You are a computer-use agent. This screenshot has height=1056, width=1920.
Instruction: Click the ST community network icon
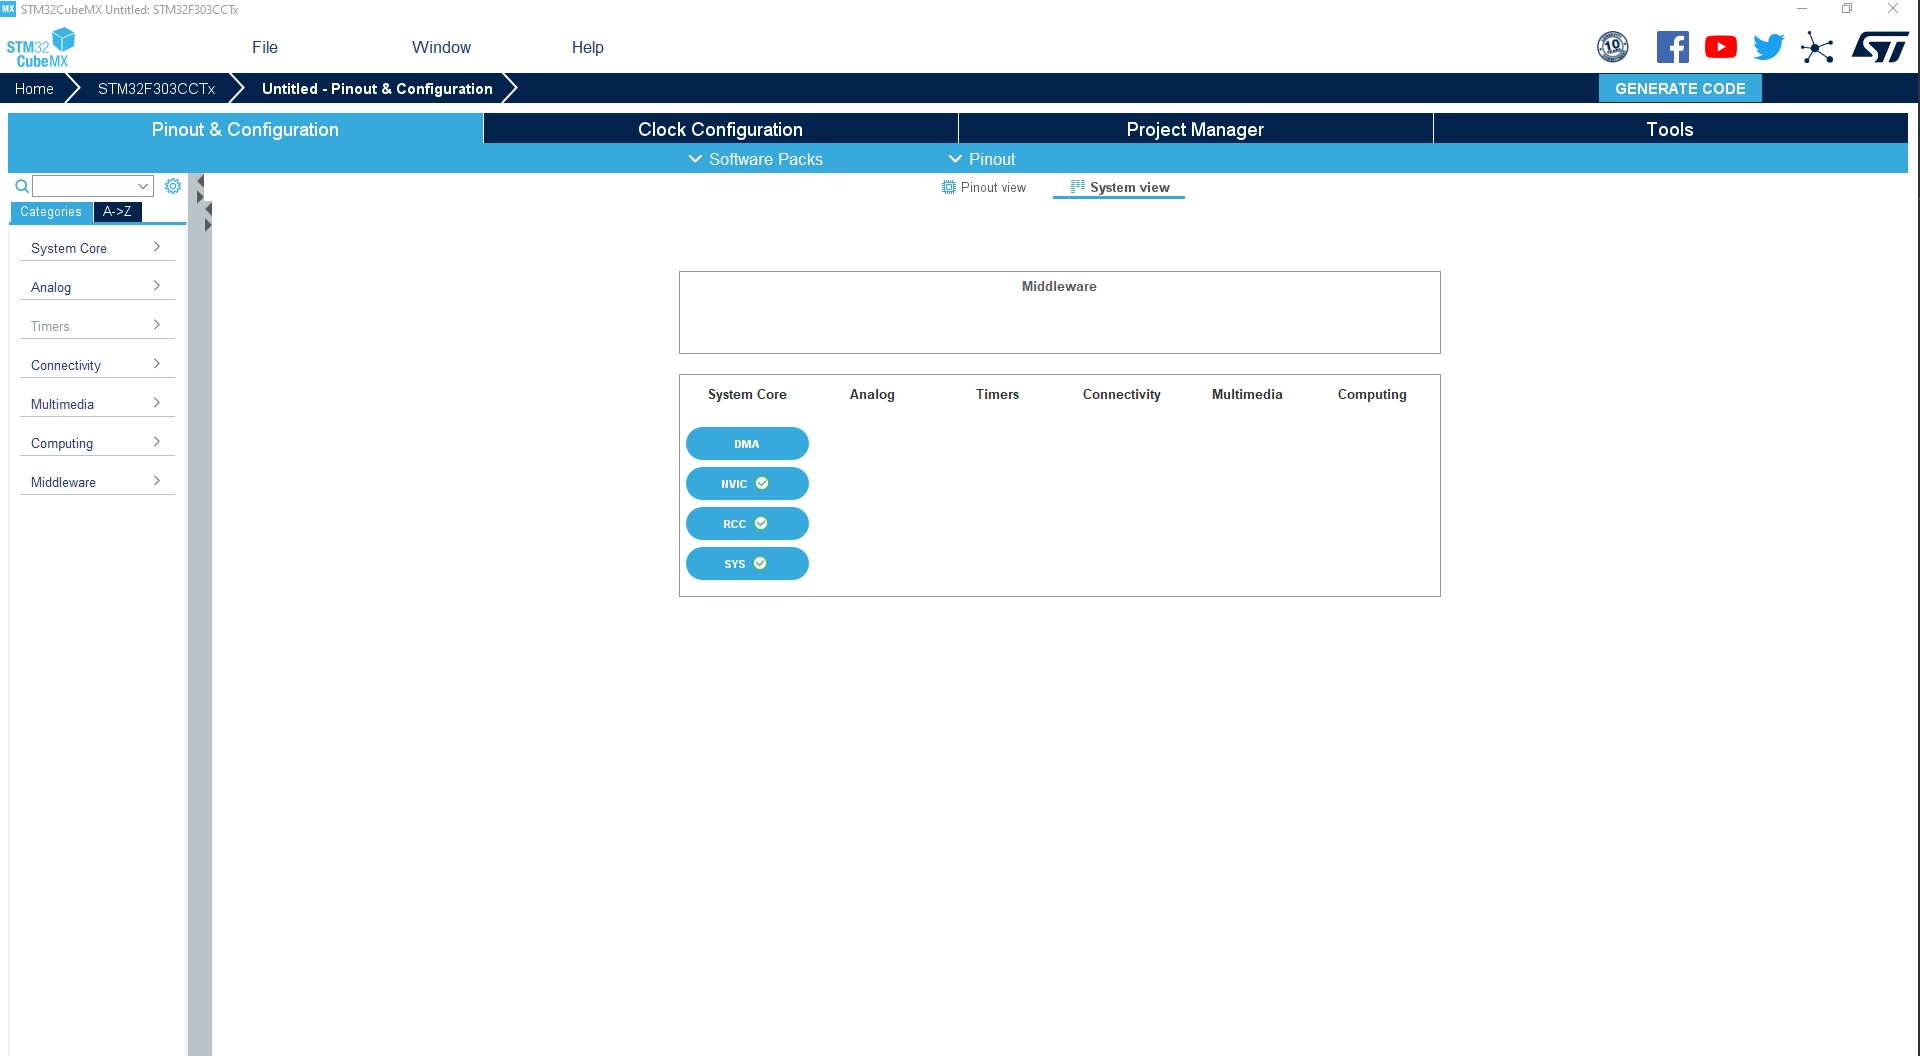(x=1817, y=47)
